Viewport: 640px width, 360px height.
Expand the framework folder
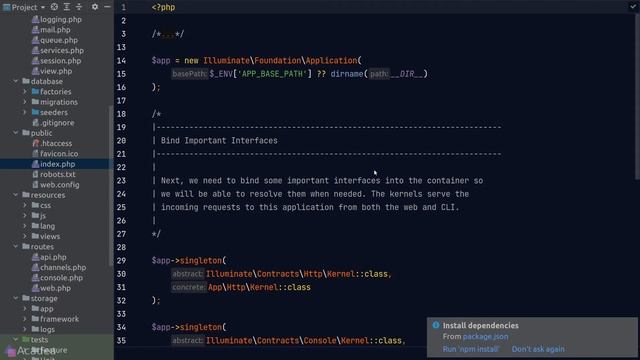tap(25, 319)
